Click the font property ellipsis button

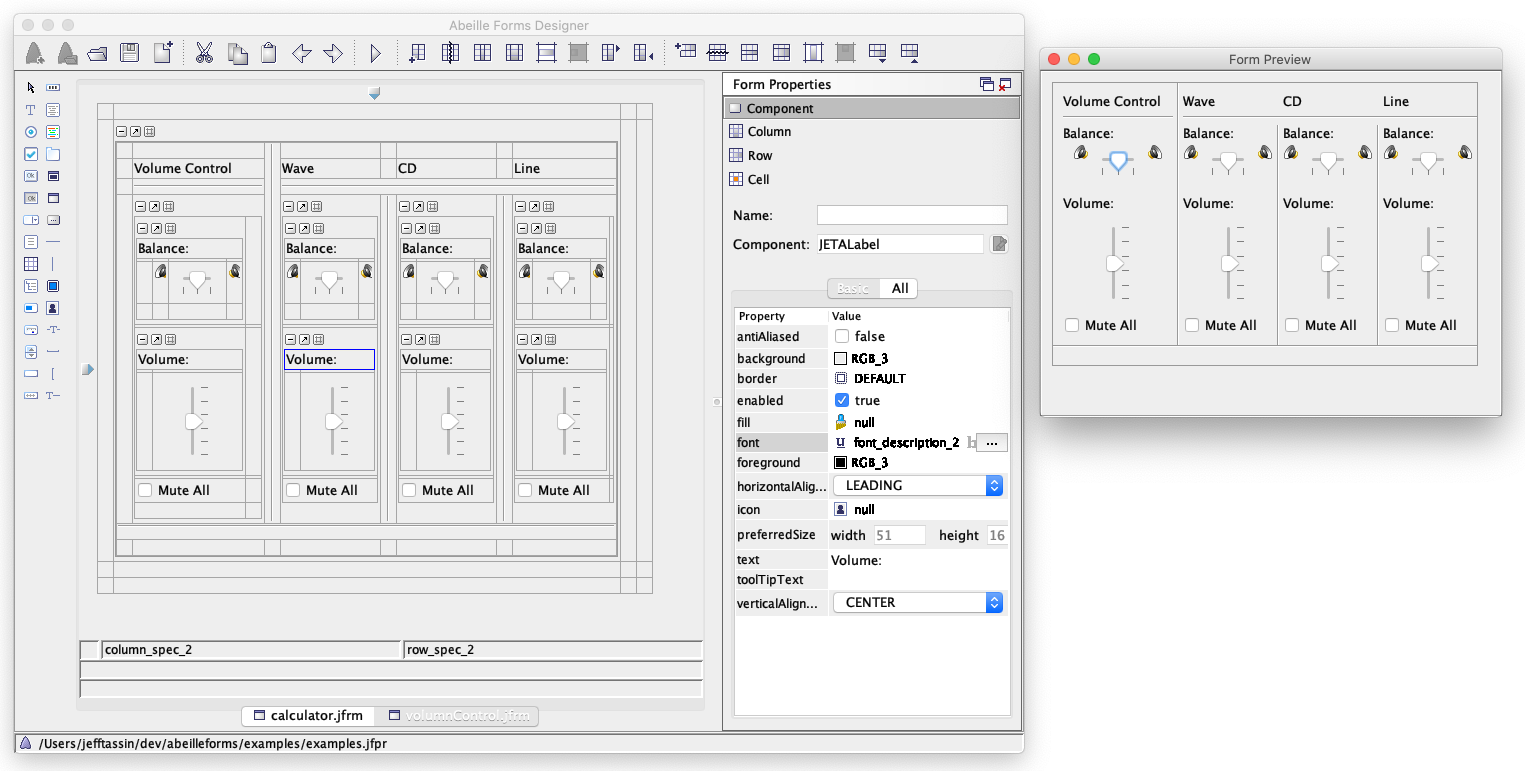[x=992, y=442]
